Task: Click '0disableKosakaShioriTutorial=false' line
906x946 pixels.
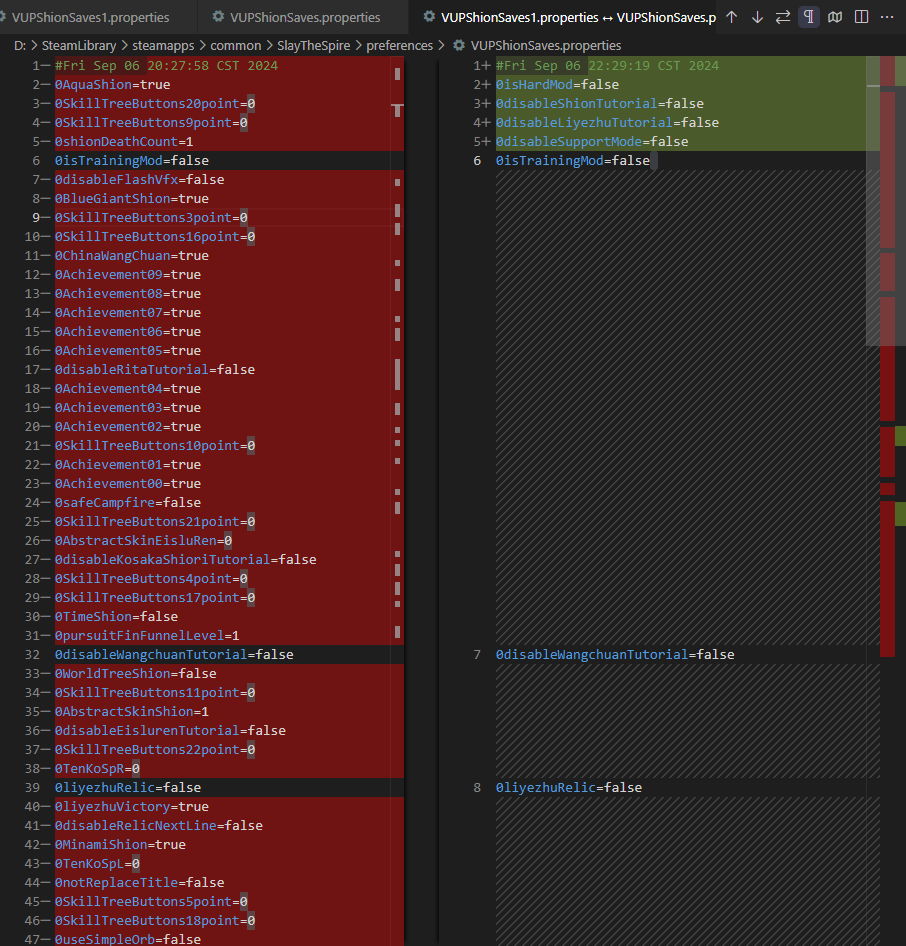Action: pos(186,560)
